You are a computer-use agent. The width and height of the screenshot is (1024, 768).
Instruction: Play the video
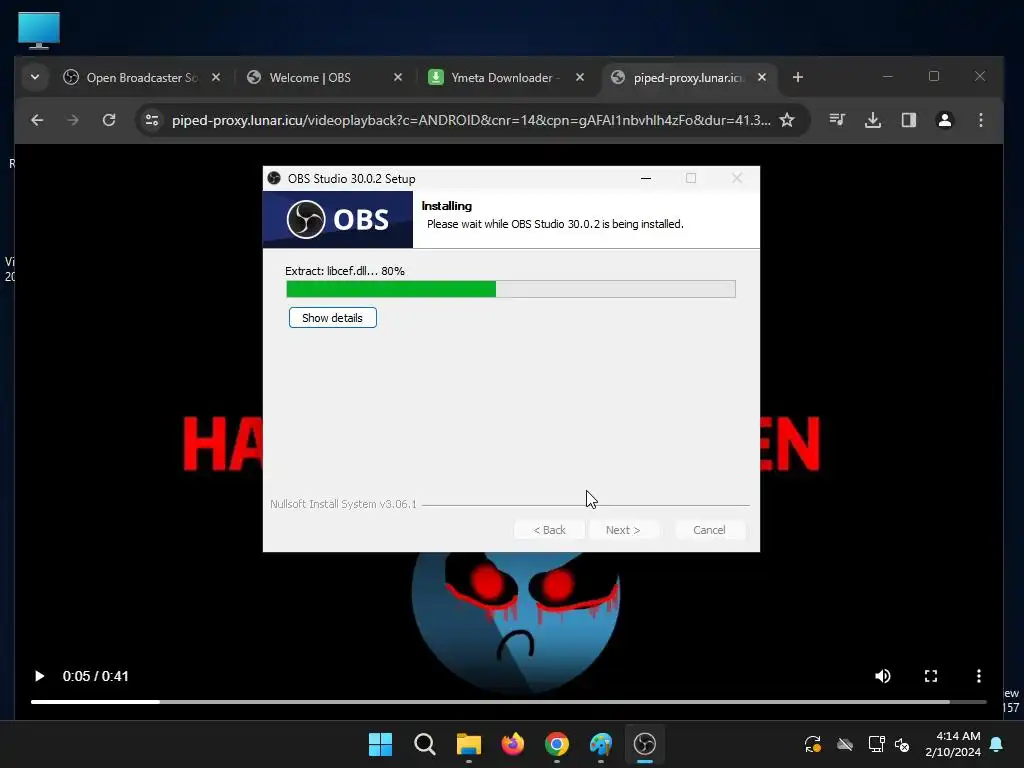coord(39,676)
